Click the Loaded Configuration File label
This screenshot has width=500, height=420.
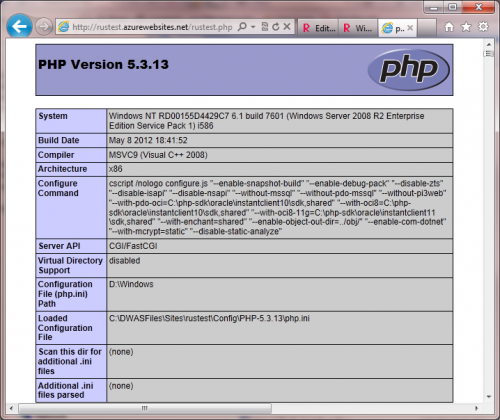[x=65, y=328]
